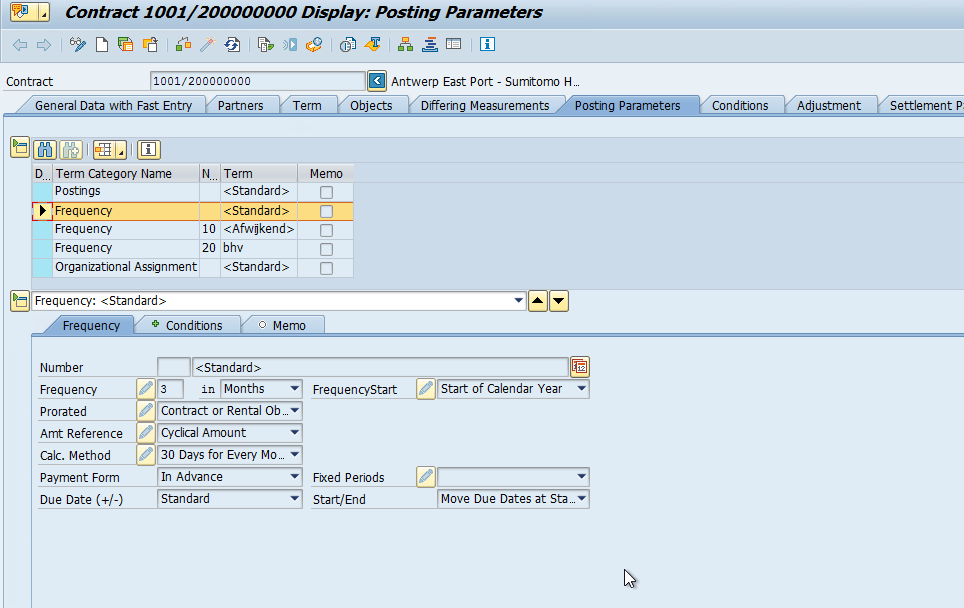964x608 pixels.
Task: Switch to the Partners tab
Action: (240, 105)
